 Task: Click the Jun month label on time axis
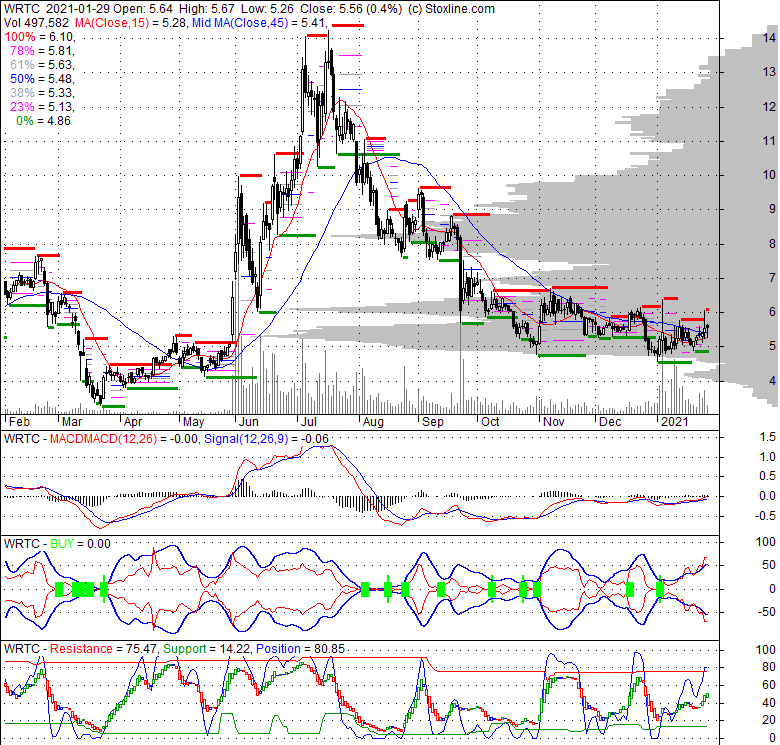[249, 422]
